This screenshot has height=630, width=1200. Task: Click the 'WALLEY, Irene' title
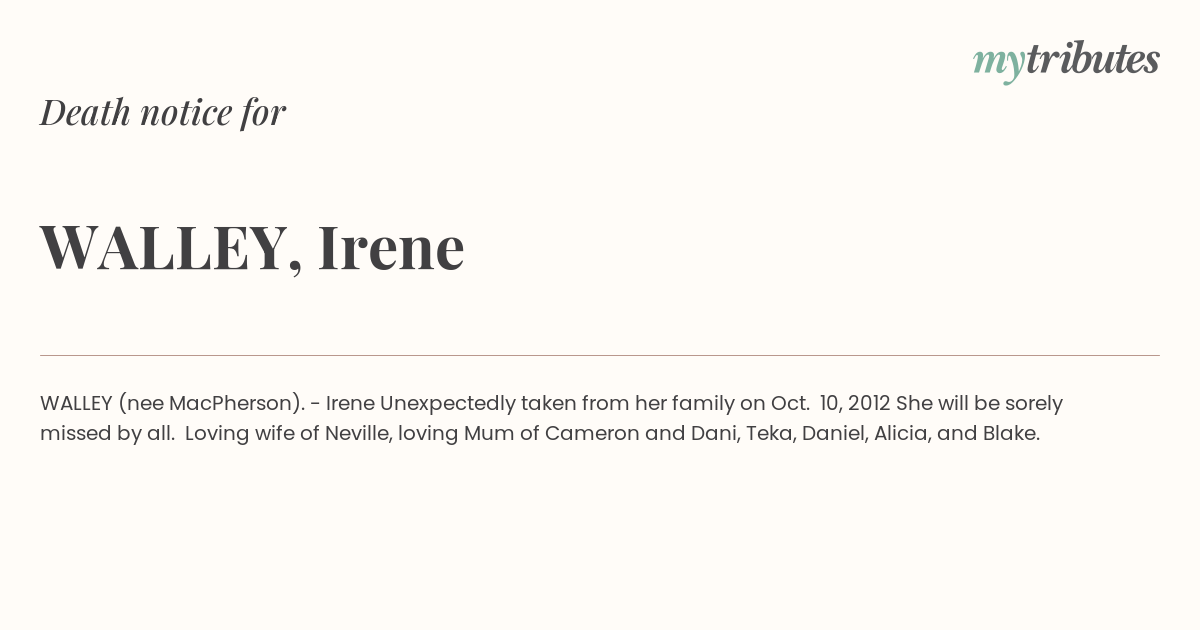[x=252, y=247]
